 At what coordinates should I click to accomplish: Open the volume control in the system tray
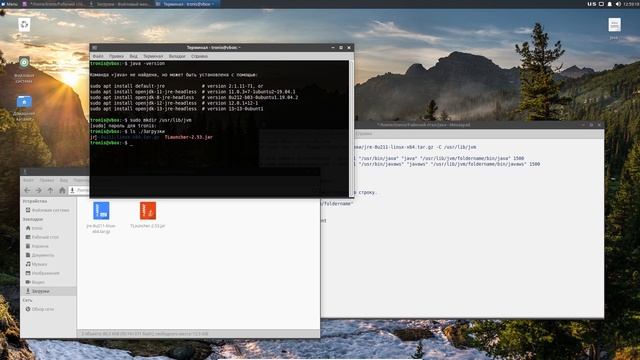[x=618, y=4]
